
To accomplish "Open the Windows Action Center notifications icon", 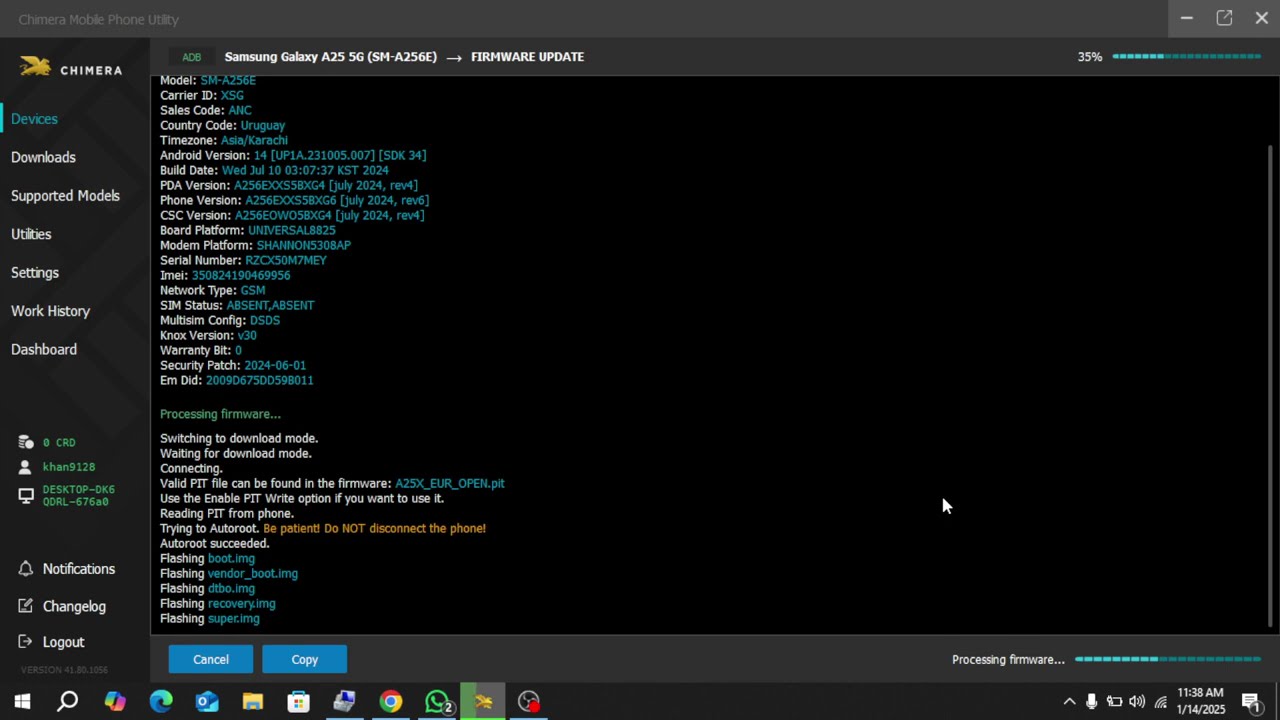I will click(1250, 702).
